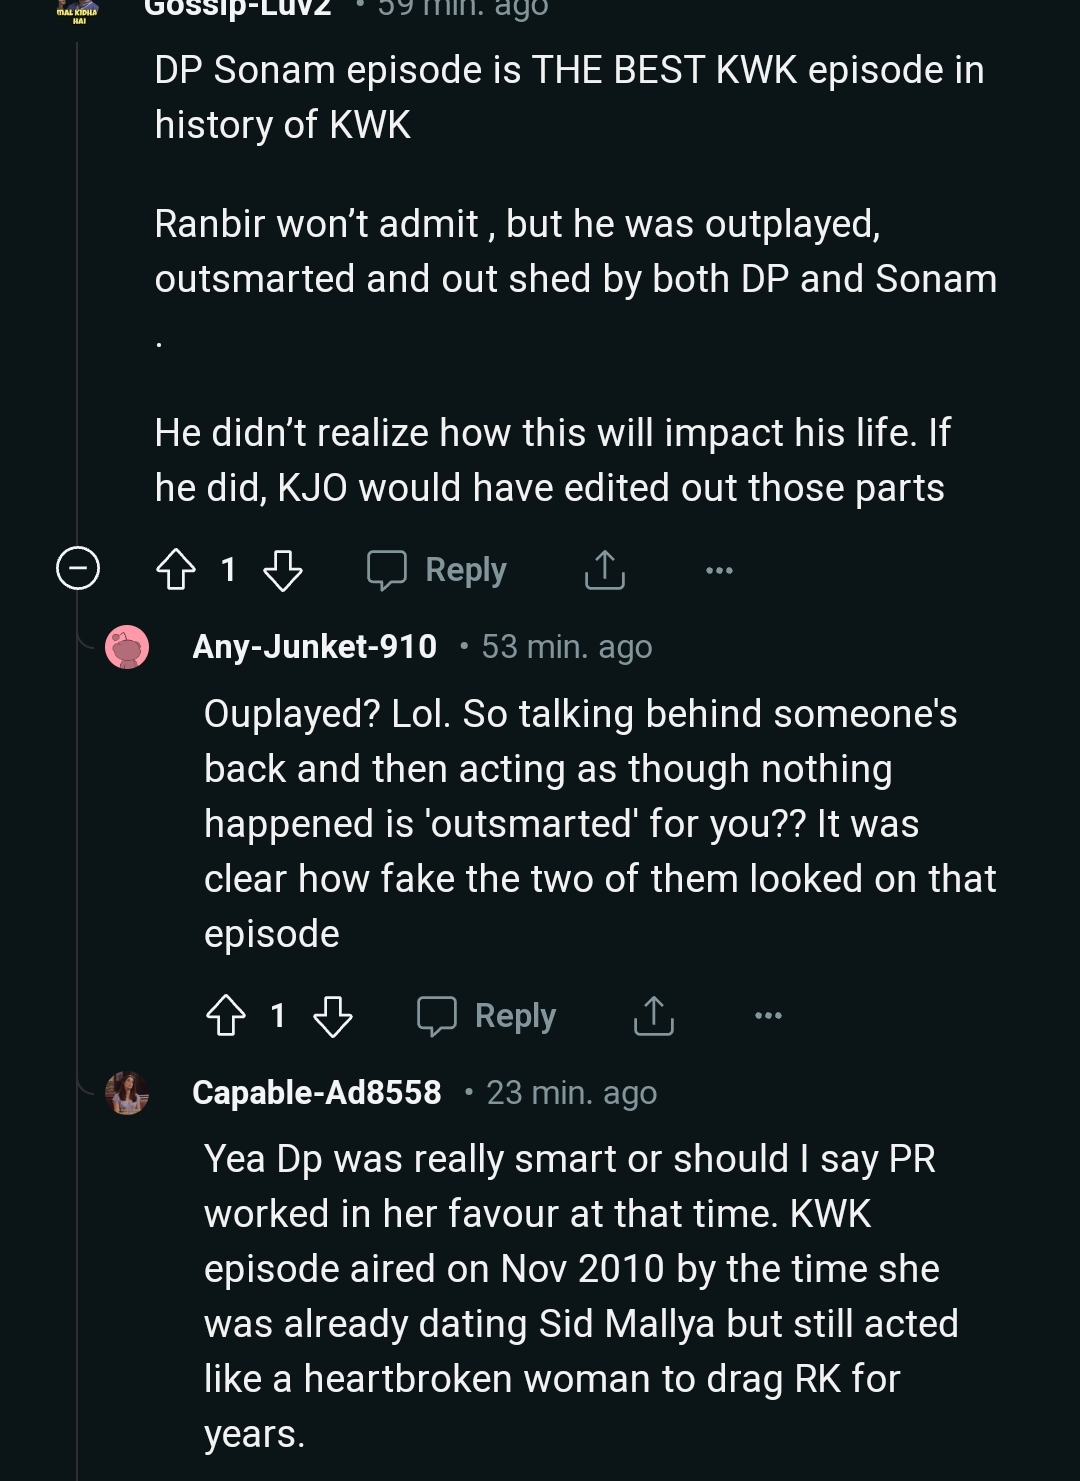Share the Gossip-Luv2 comment
Screen dimensions: 1080x1481
[605, 570]
